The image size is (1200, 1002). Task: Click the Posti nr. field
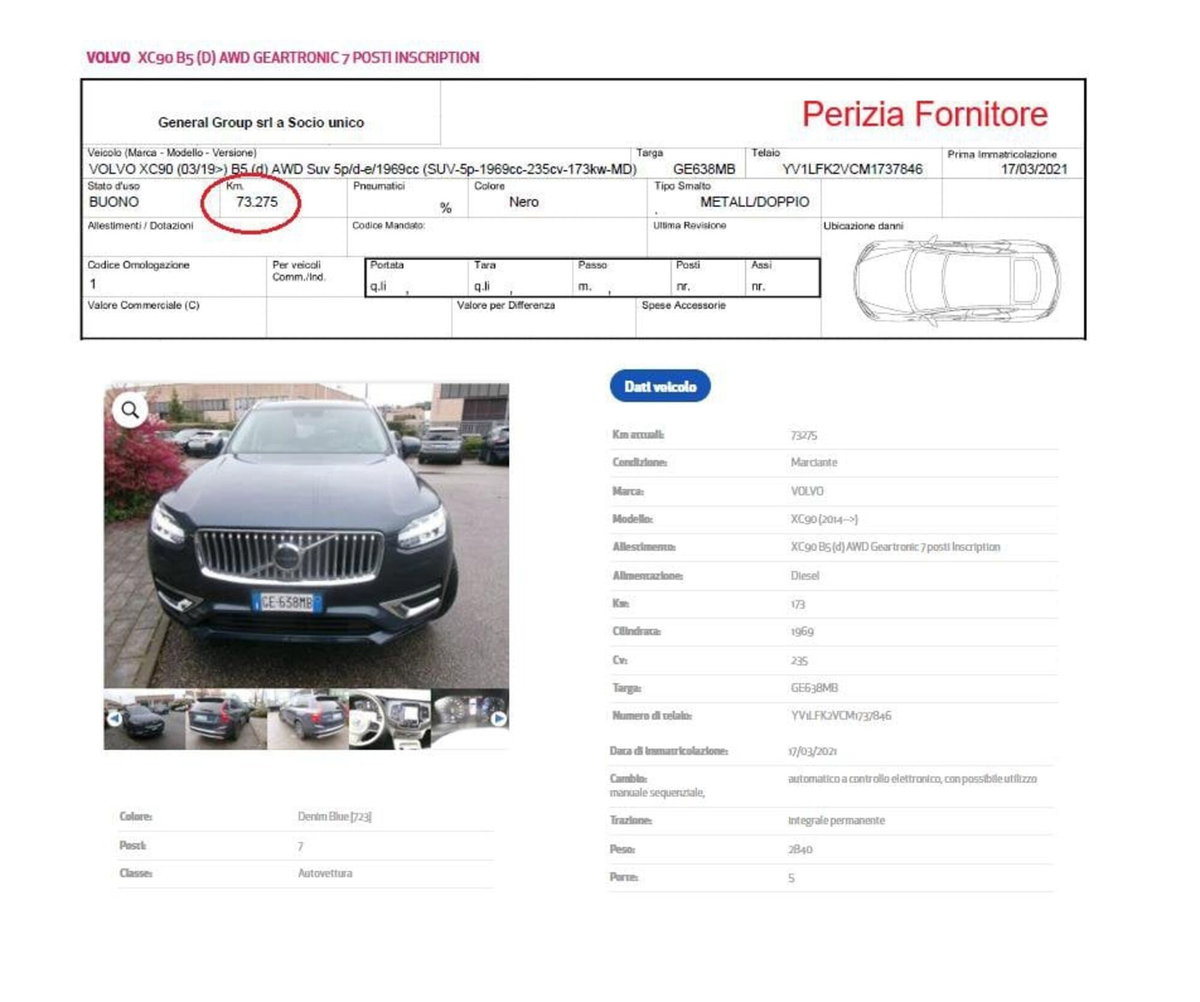click(x=710, y=278)
